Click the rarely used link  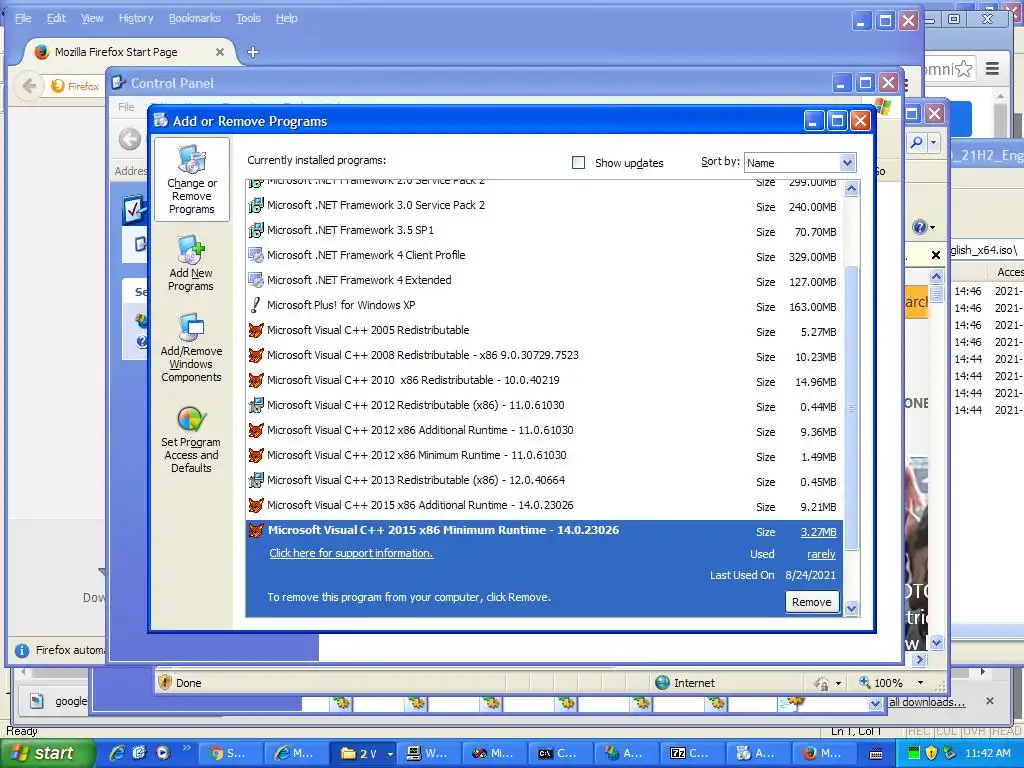tap(821, 554)
